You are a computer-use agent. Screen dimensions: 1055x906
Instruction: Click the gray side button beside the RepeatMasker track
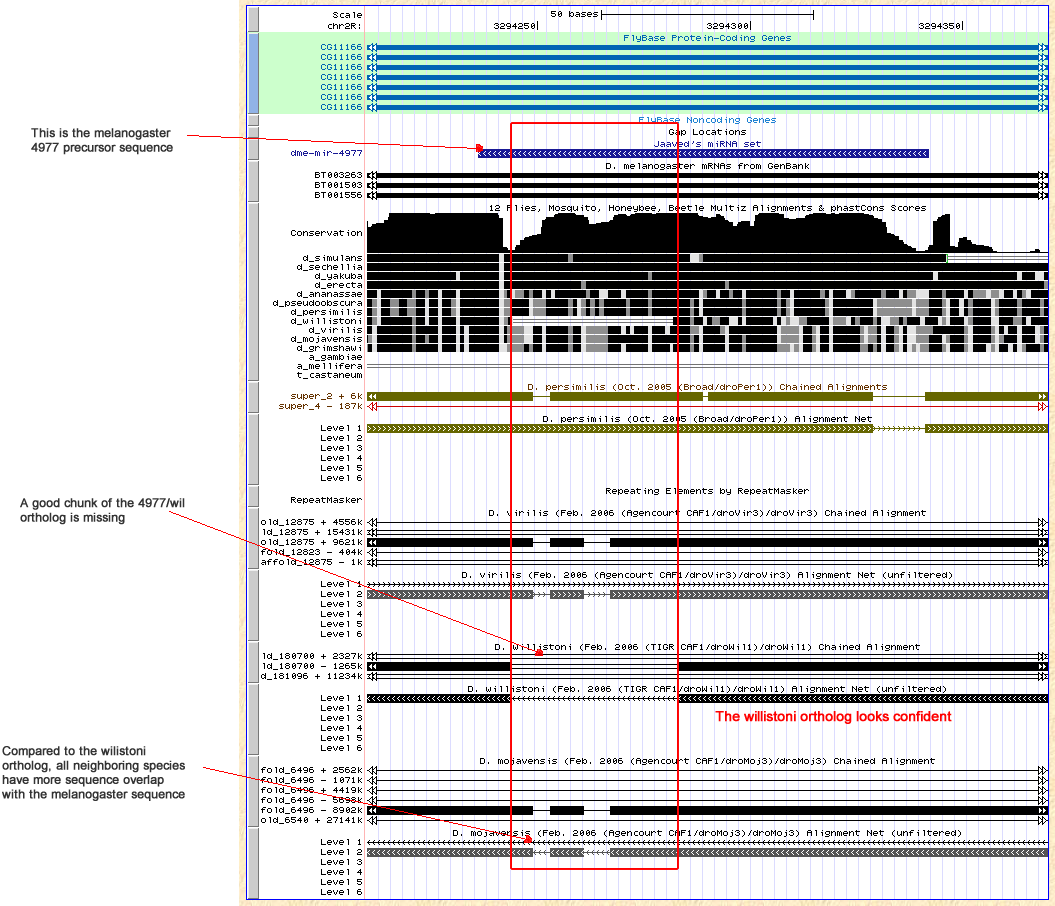(x=253, y=495)
